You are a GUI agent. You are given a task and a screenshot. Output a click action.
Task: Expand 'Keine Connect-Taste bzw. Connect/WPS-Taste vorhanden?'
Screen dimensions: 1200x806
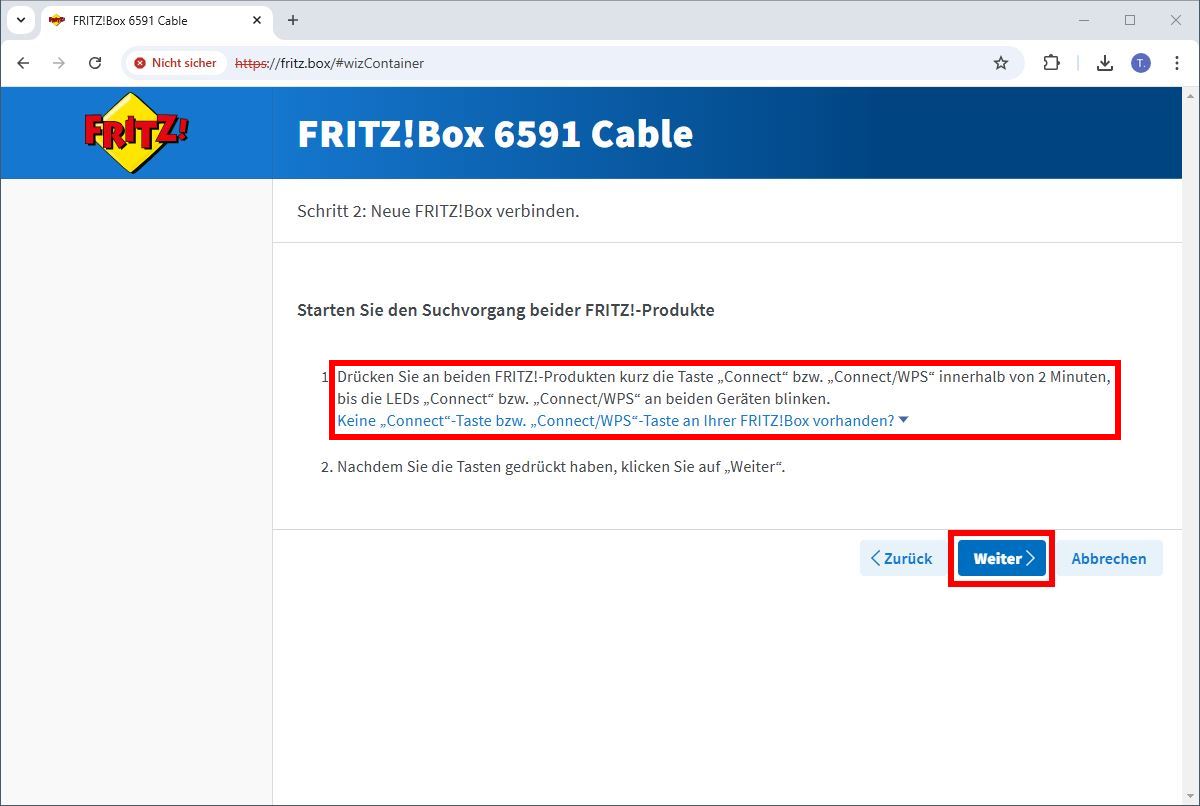[x=620, y=420]
